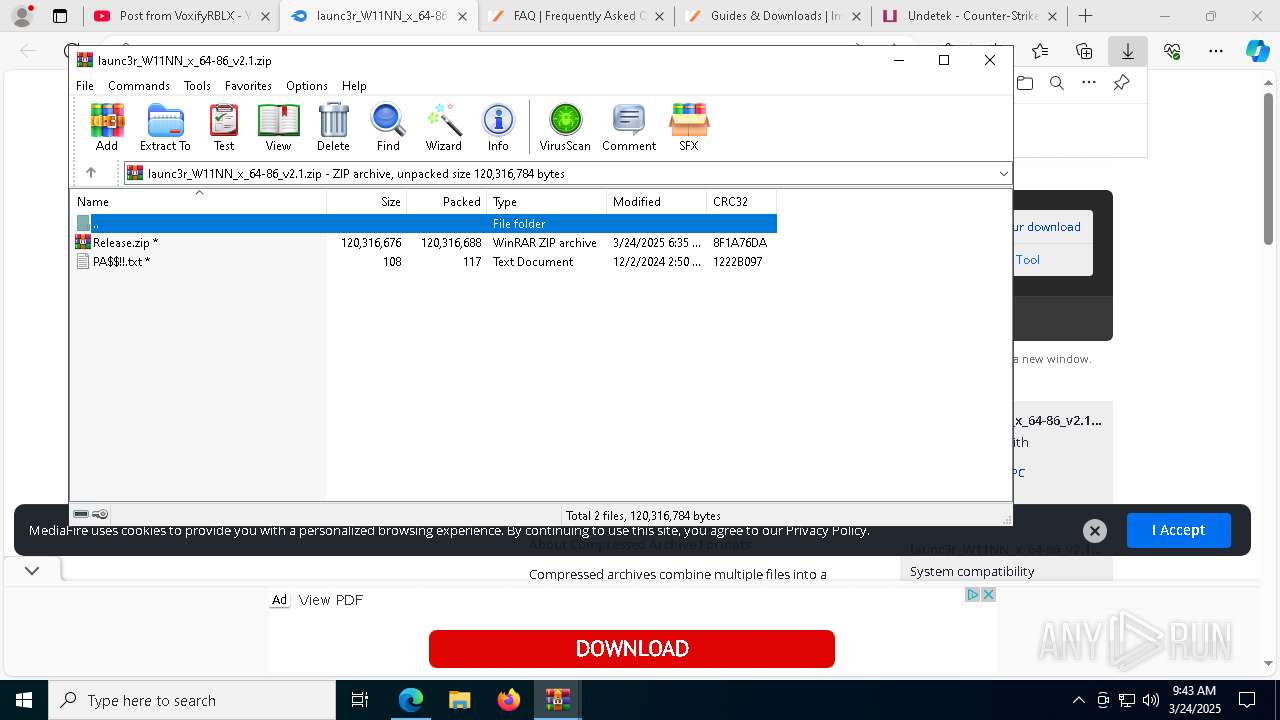Launch the Wizard tool

click(x=443, y=127)
